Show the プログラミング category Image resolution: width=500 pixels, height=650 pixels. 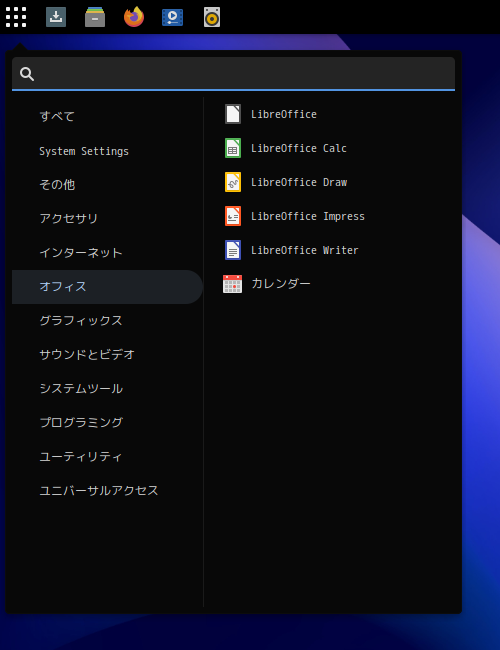click(107, 423)
